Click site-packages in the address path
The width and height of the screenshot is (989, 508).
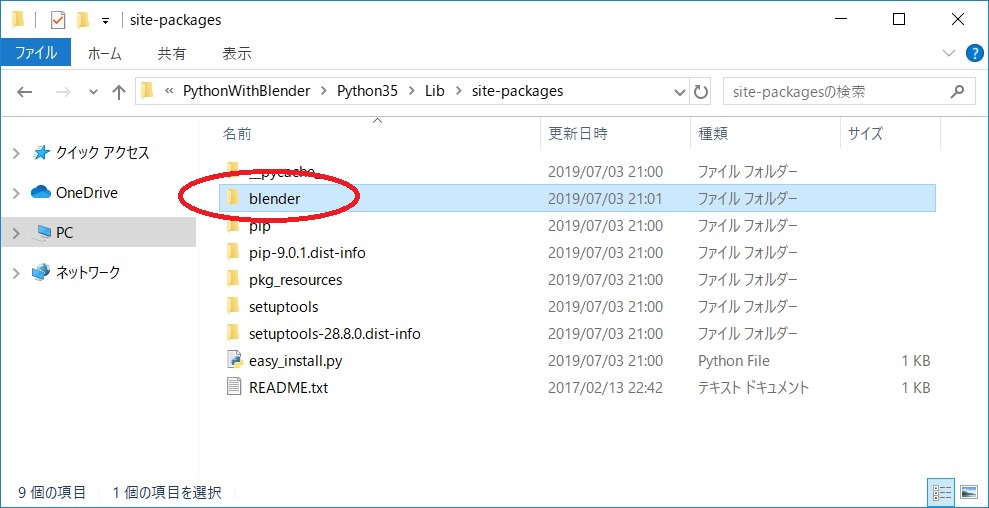click(517, 91)
